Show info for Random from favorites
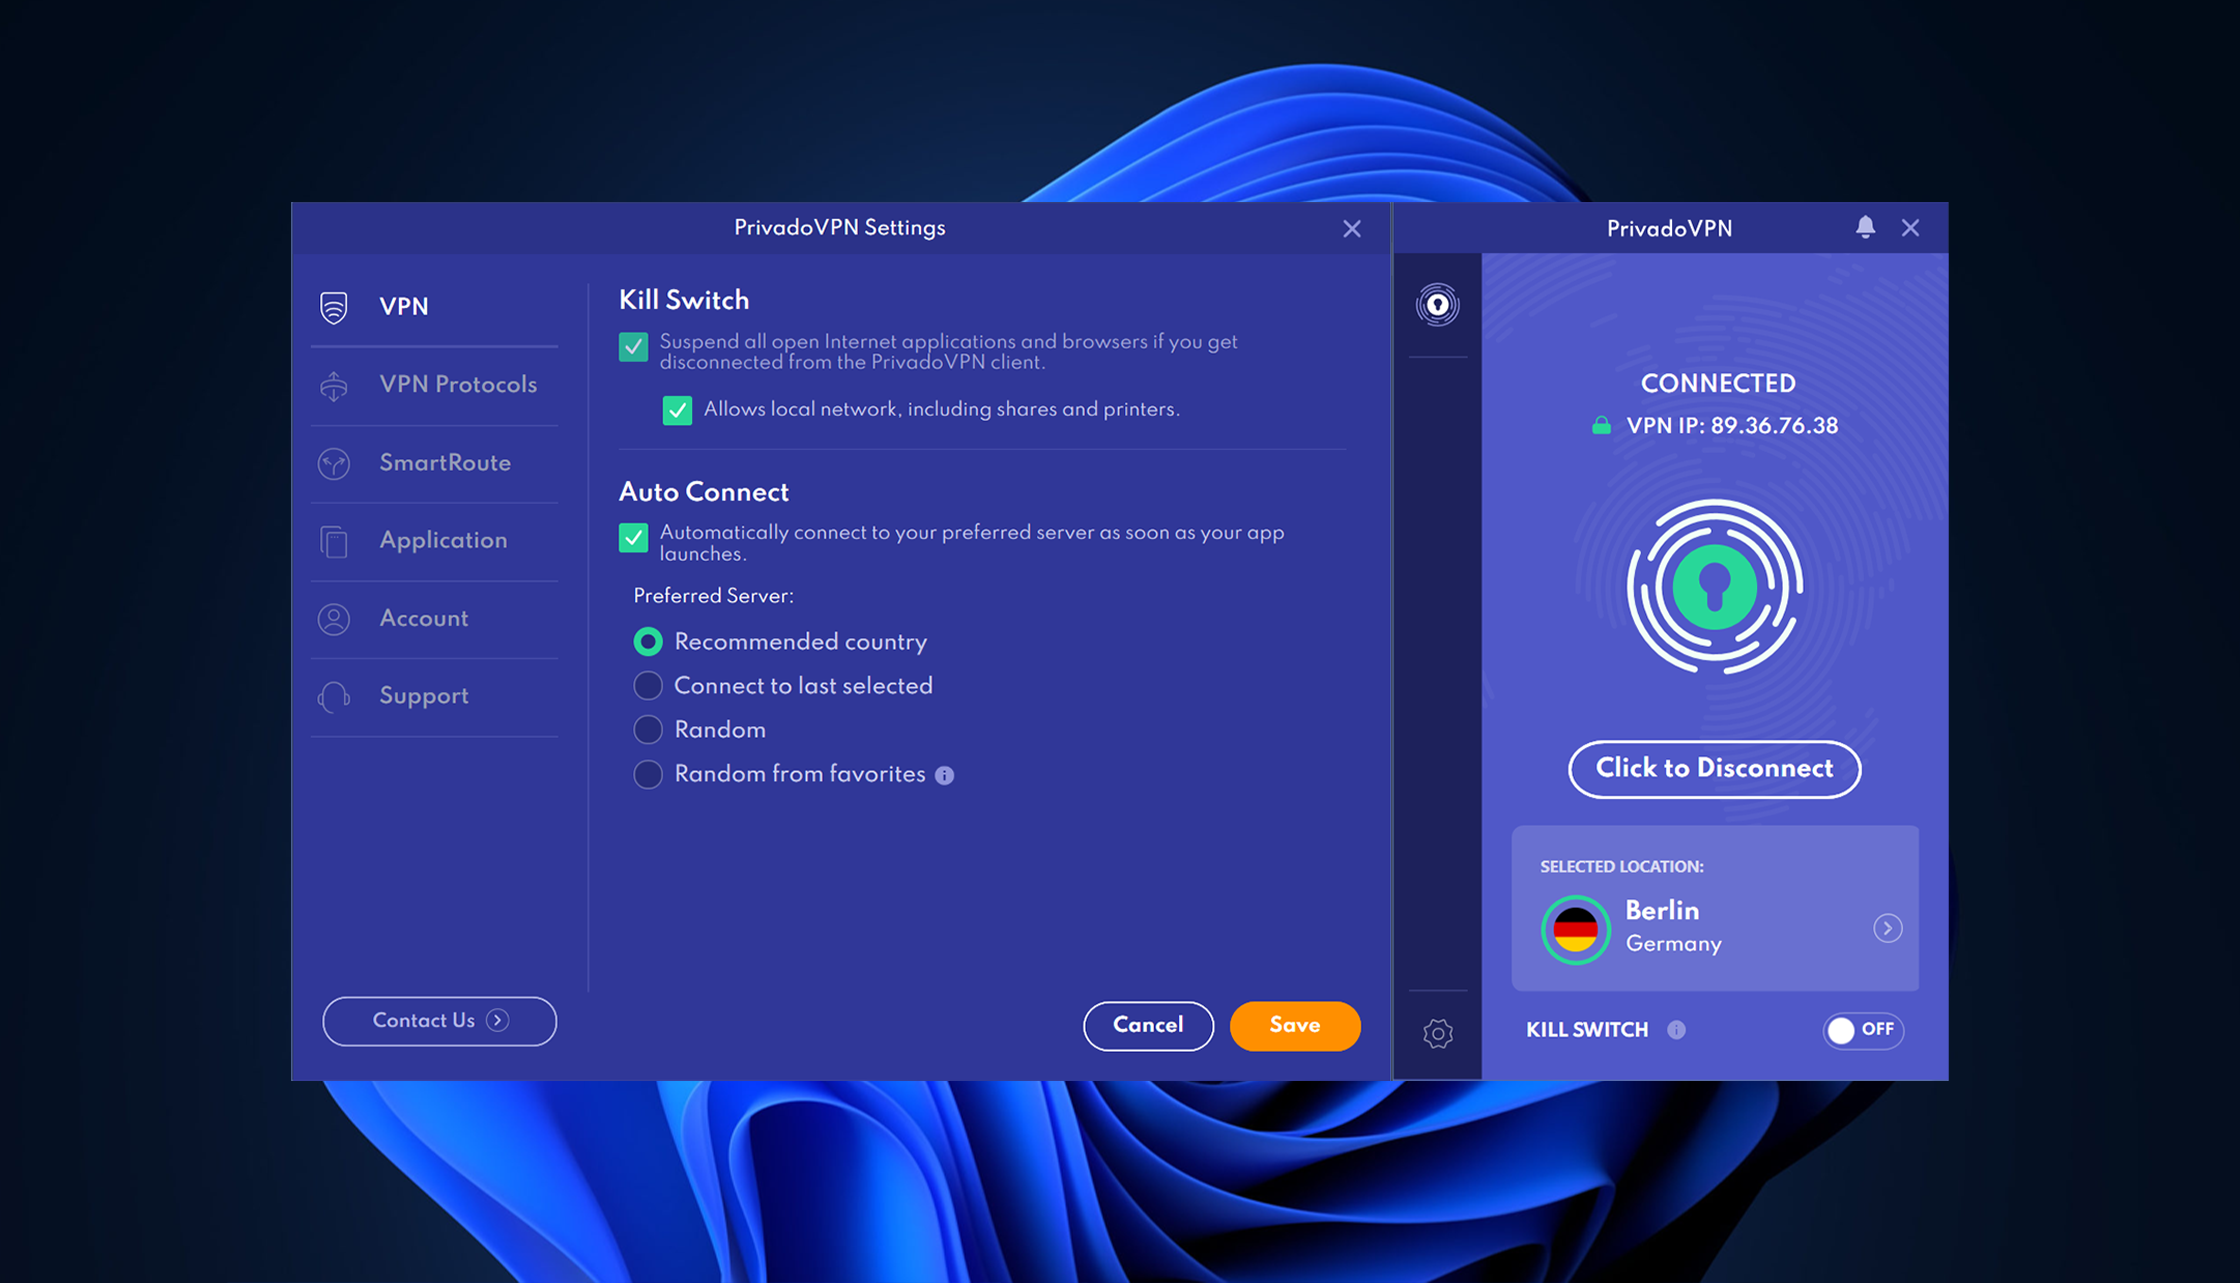 (x=944, y=775)
